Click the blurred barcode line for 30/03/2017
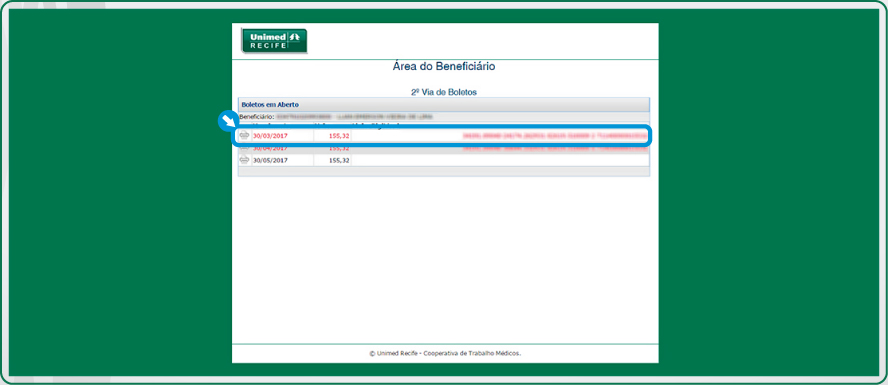 (x=554, y=136)
